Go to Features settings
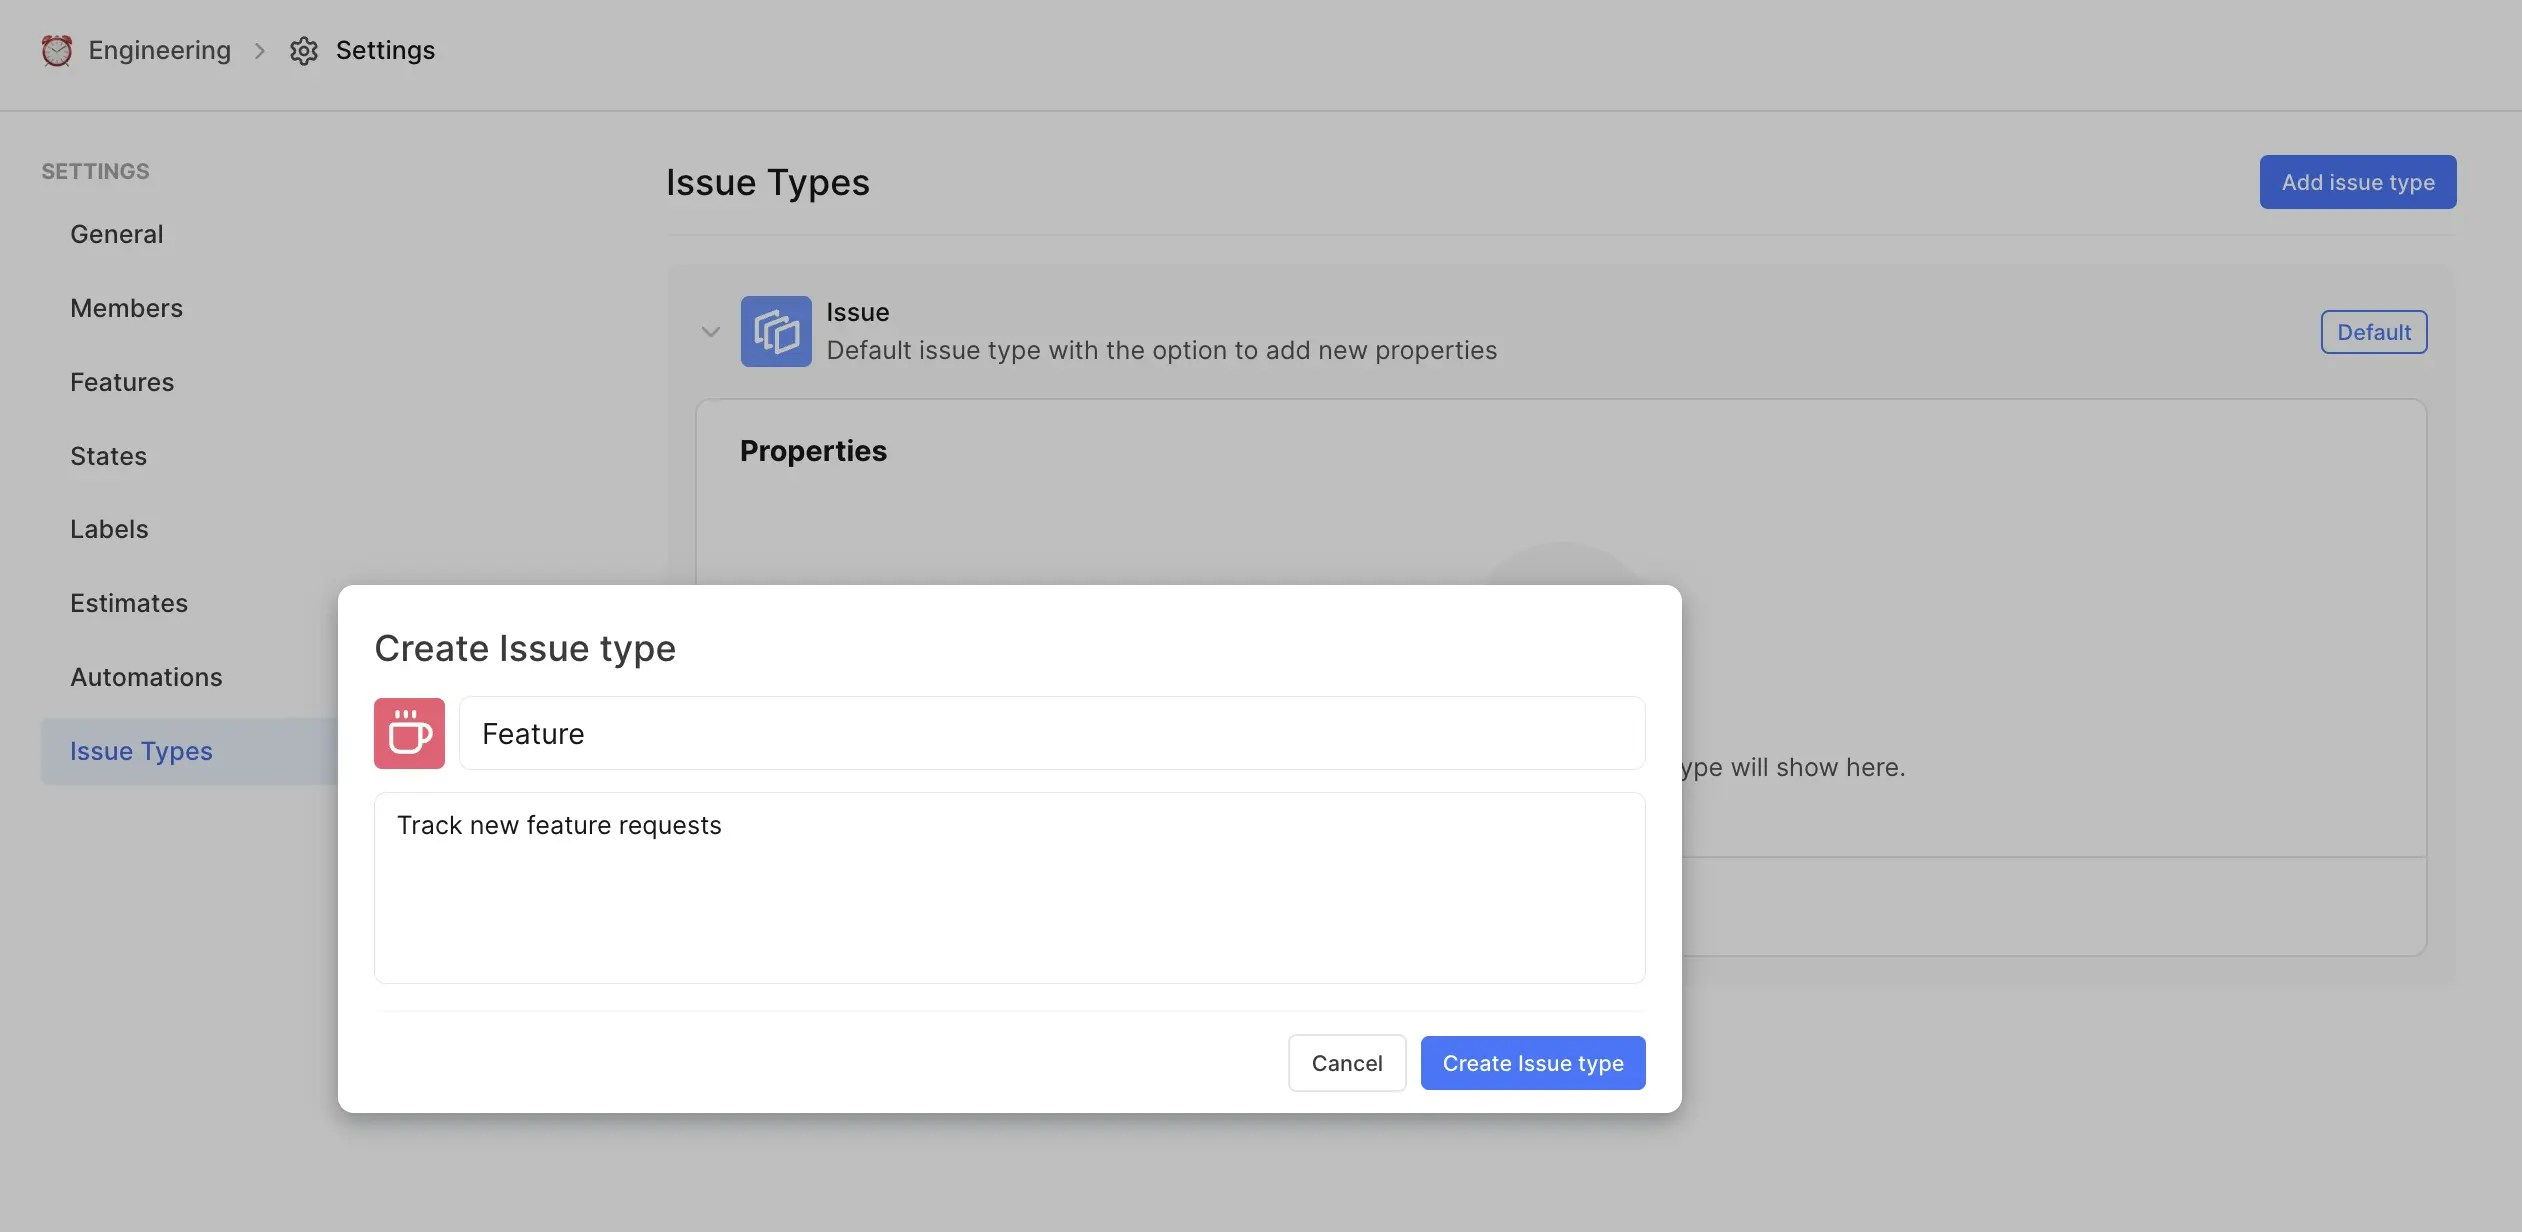This screenshot has width=2522, height=1232. [x=122, y=381]
